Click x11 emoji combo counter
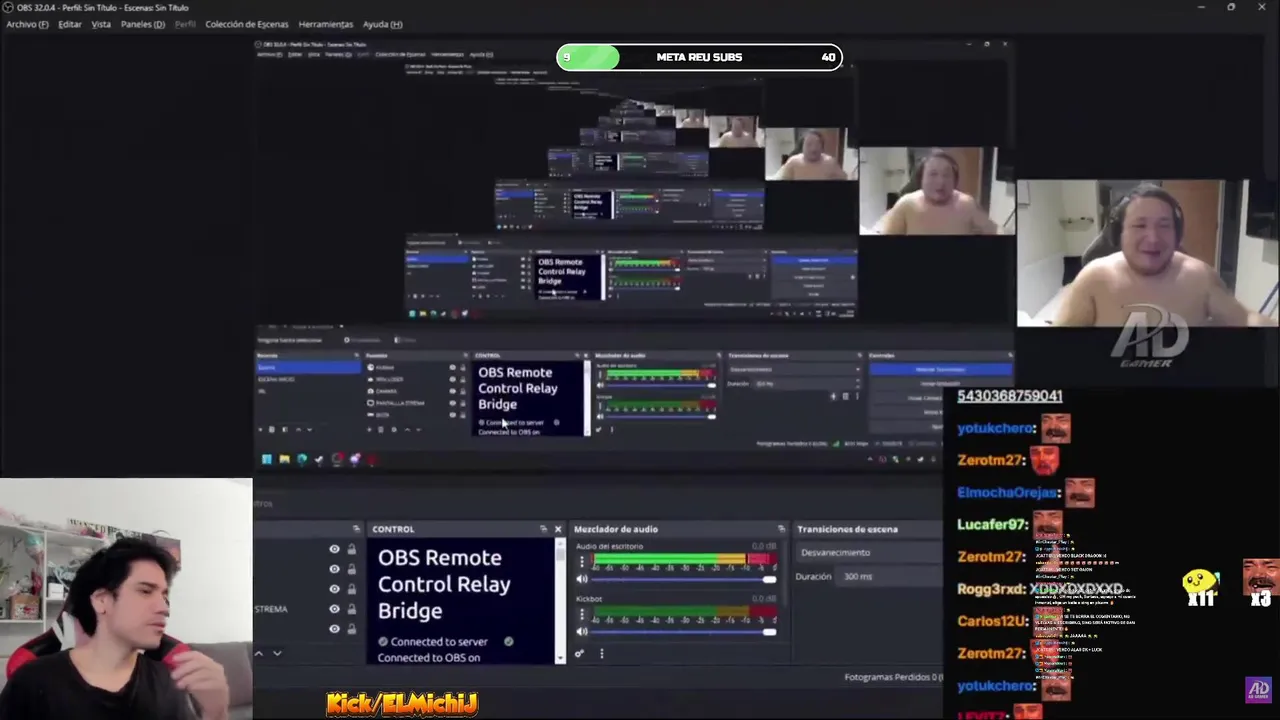 coord(1201,588)
